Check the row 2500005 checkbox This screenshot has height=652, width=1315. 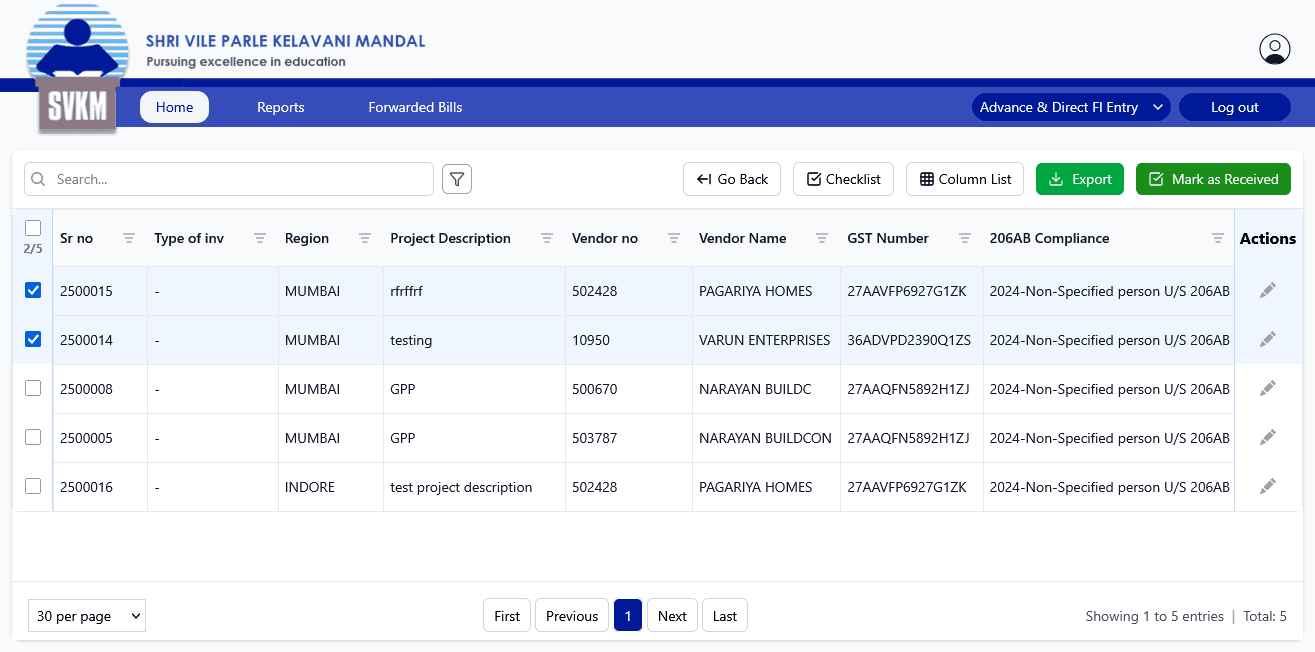33,437
